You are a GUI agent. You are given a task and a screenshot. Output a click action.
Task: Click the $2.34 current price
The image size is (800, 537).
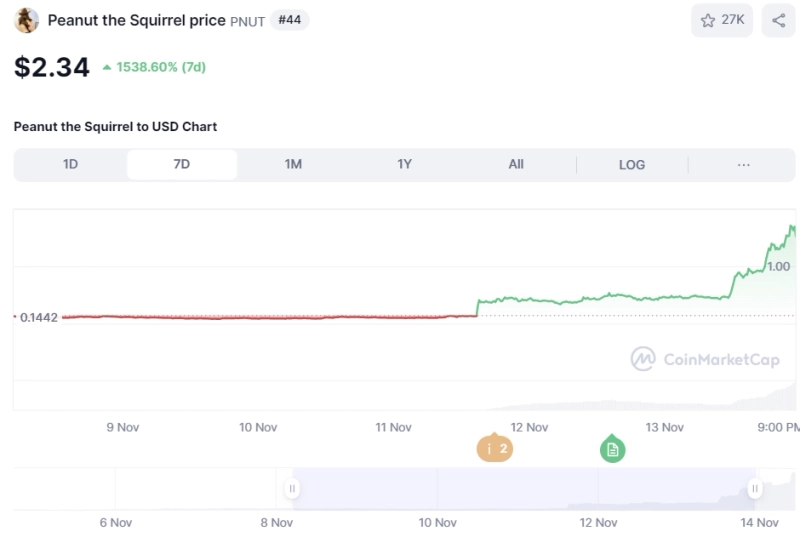(51, 67)
